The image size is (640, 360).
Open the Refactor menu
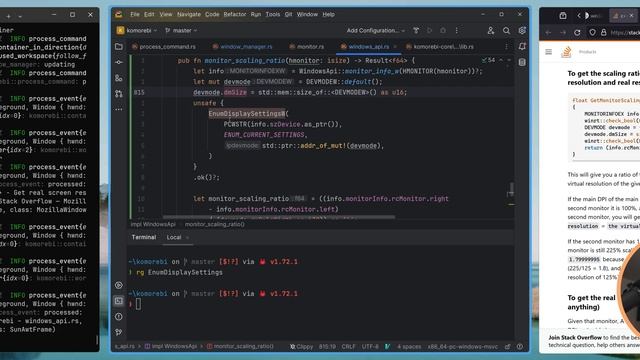coord(235,14)
